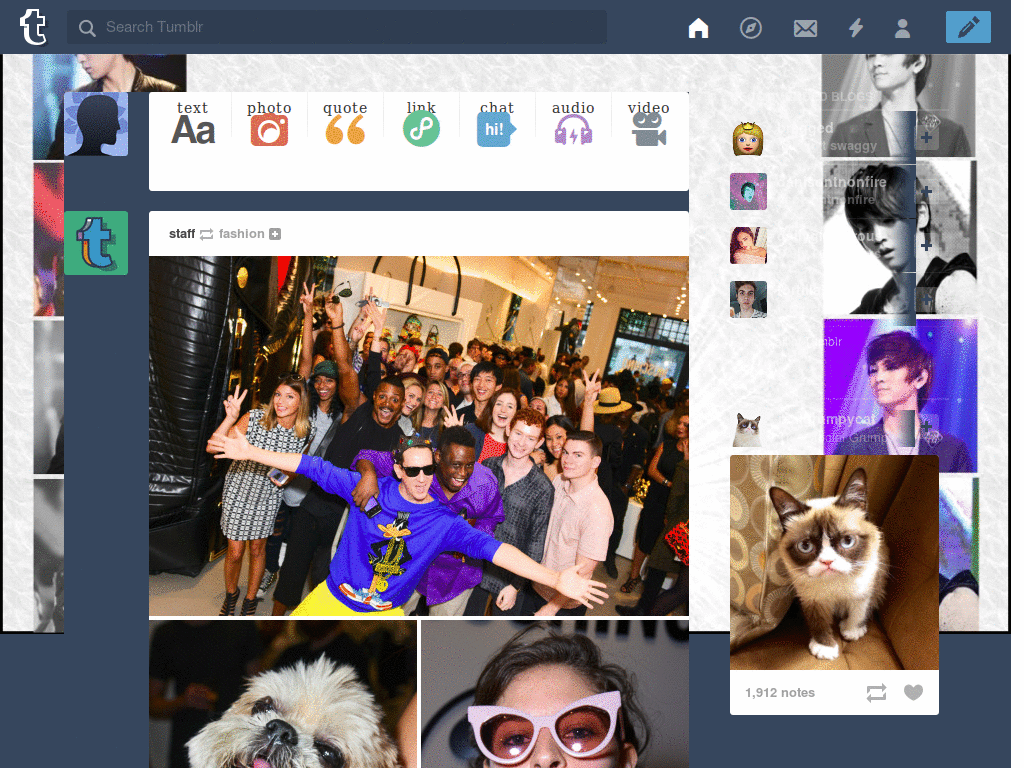Create a new link post

click(x=421, y=123)
